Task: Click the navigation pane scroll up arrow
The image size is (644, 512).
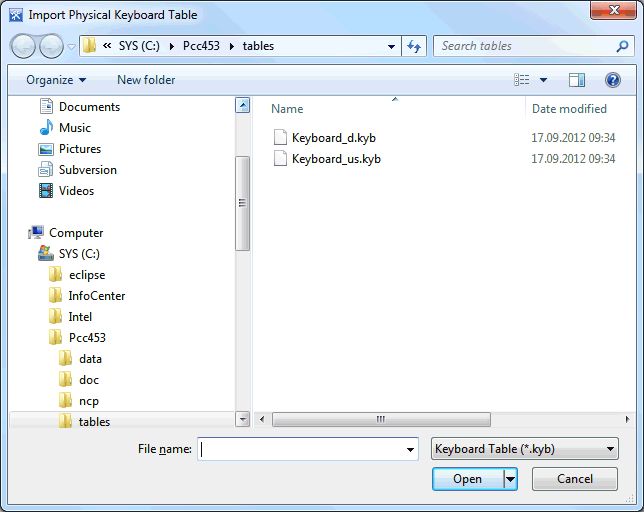Action: (243, 106)
